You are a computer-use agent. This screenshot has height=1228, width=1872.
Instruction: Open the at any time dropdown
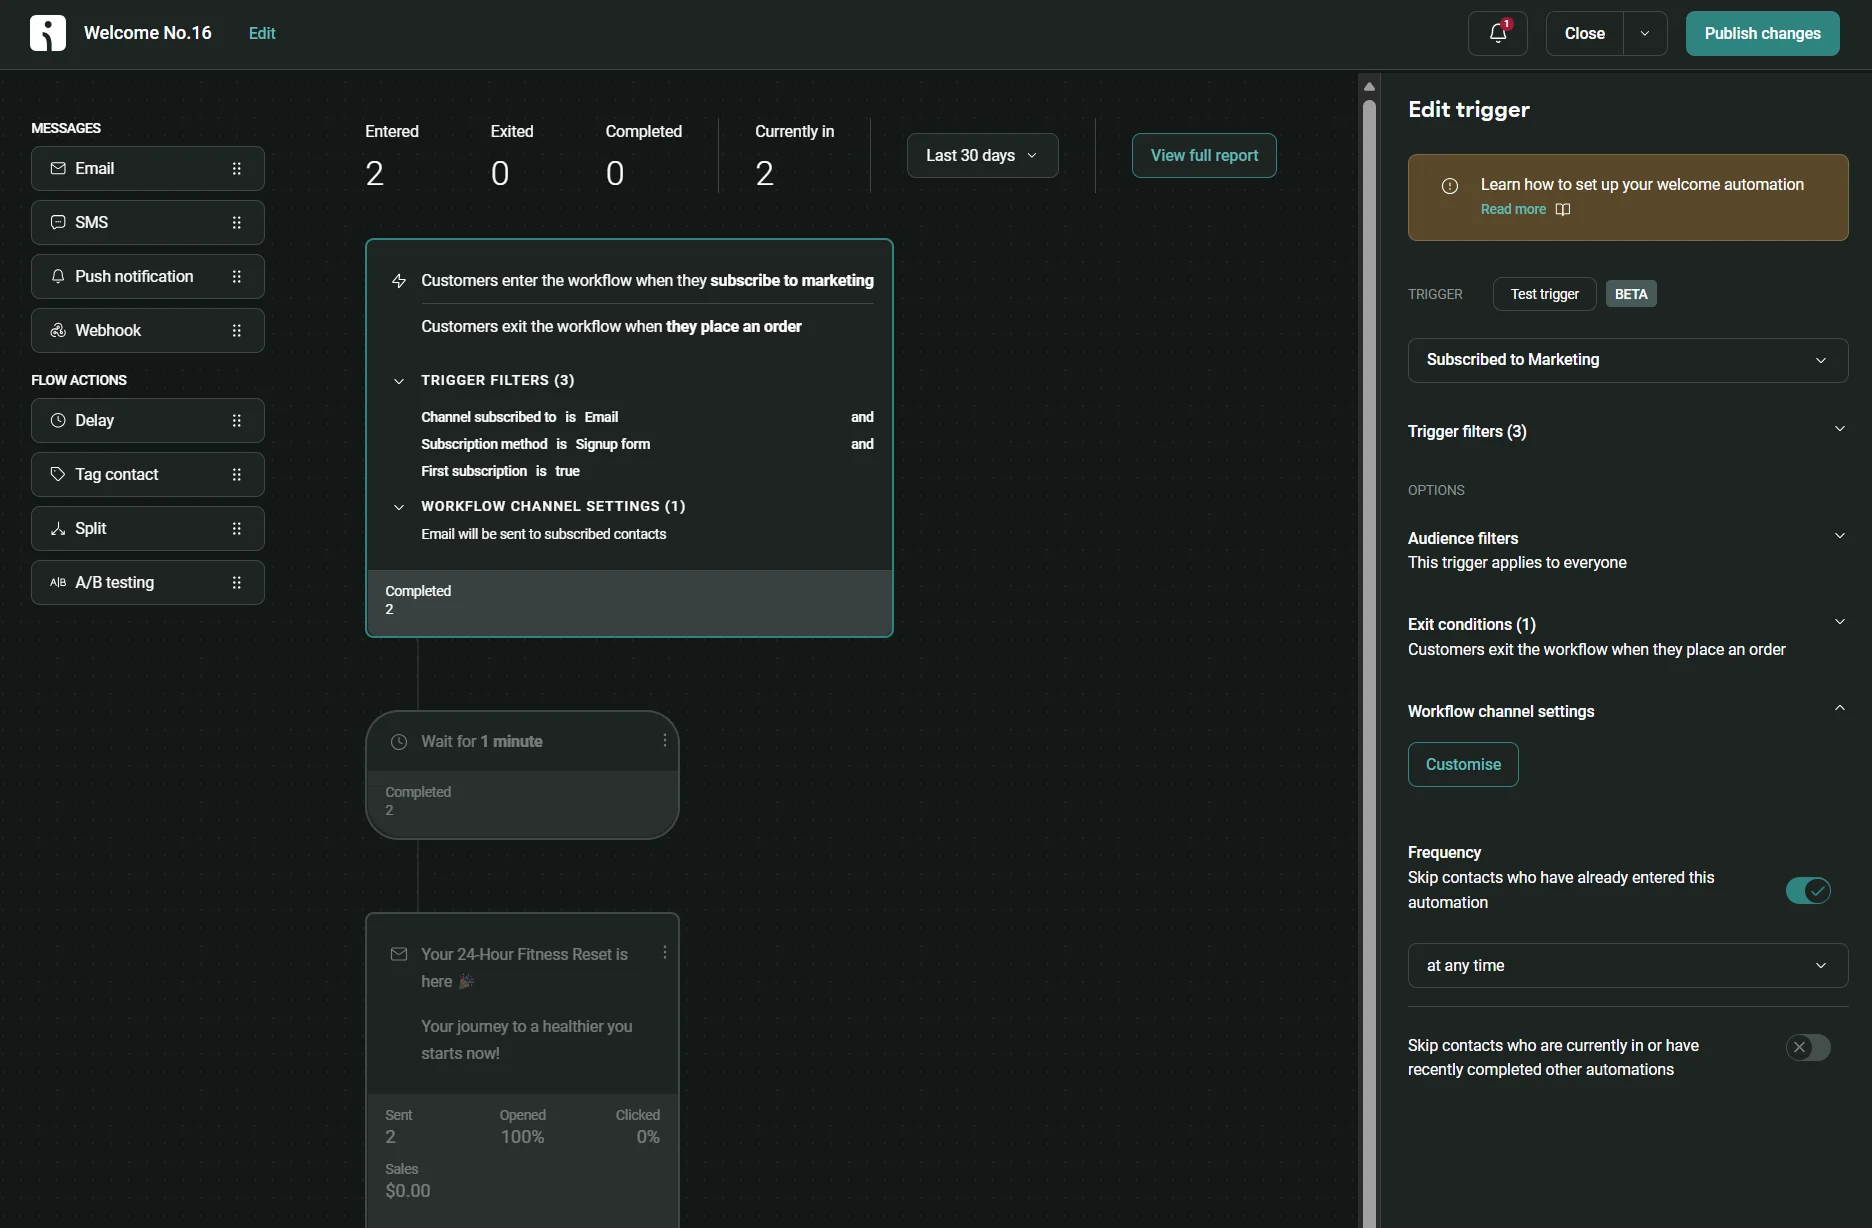(1627, 966)
